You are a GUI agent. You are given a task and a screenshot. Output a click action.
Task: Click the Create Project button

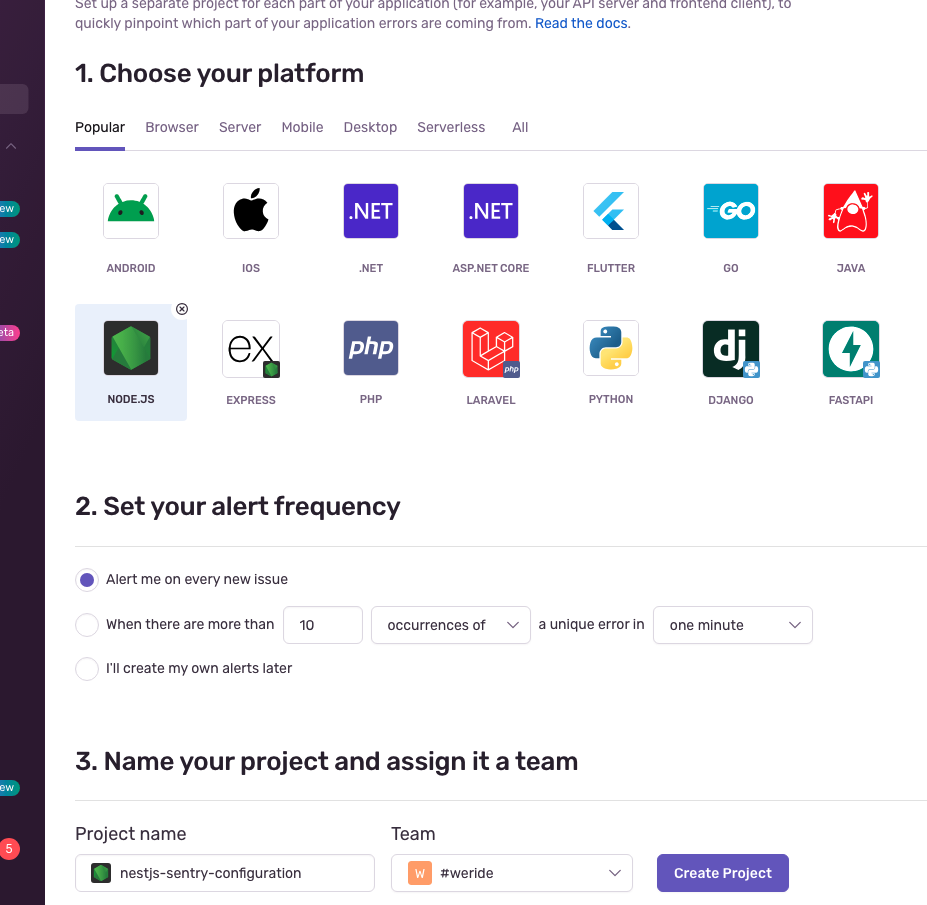(x=722, y=873)
